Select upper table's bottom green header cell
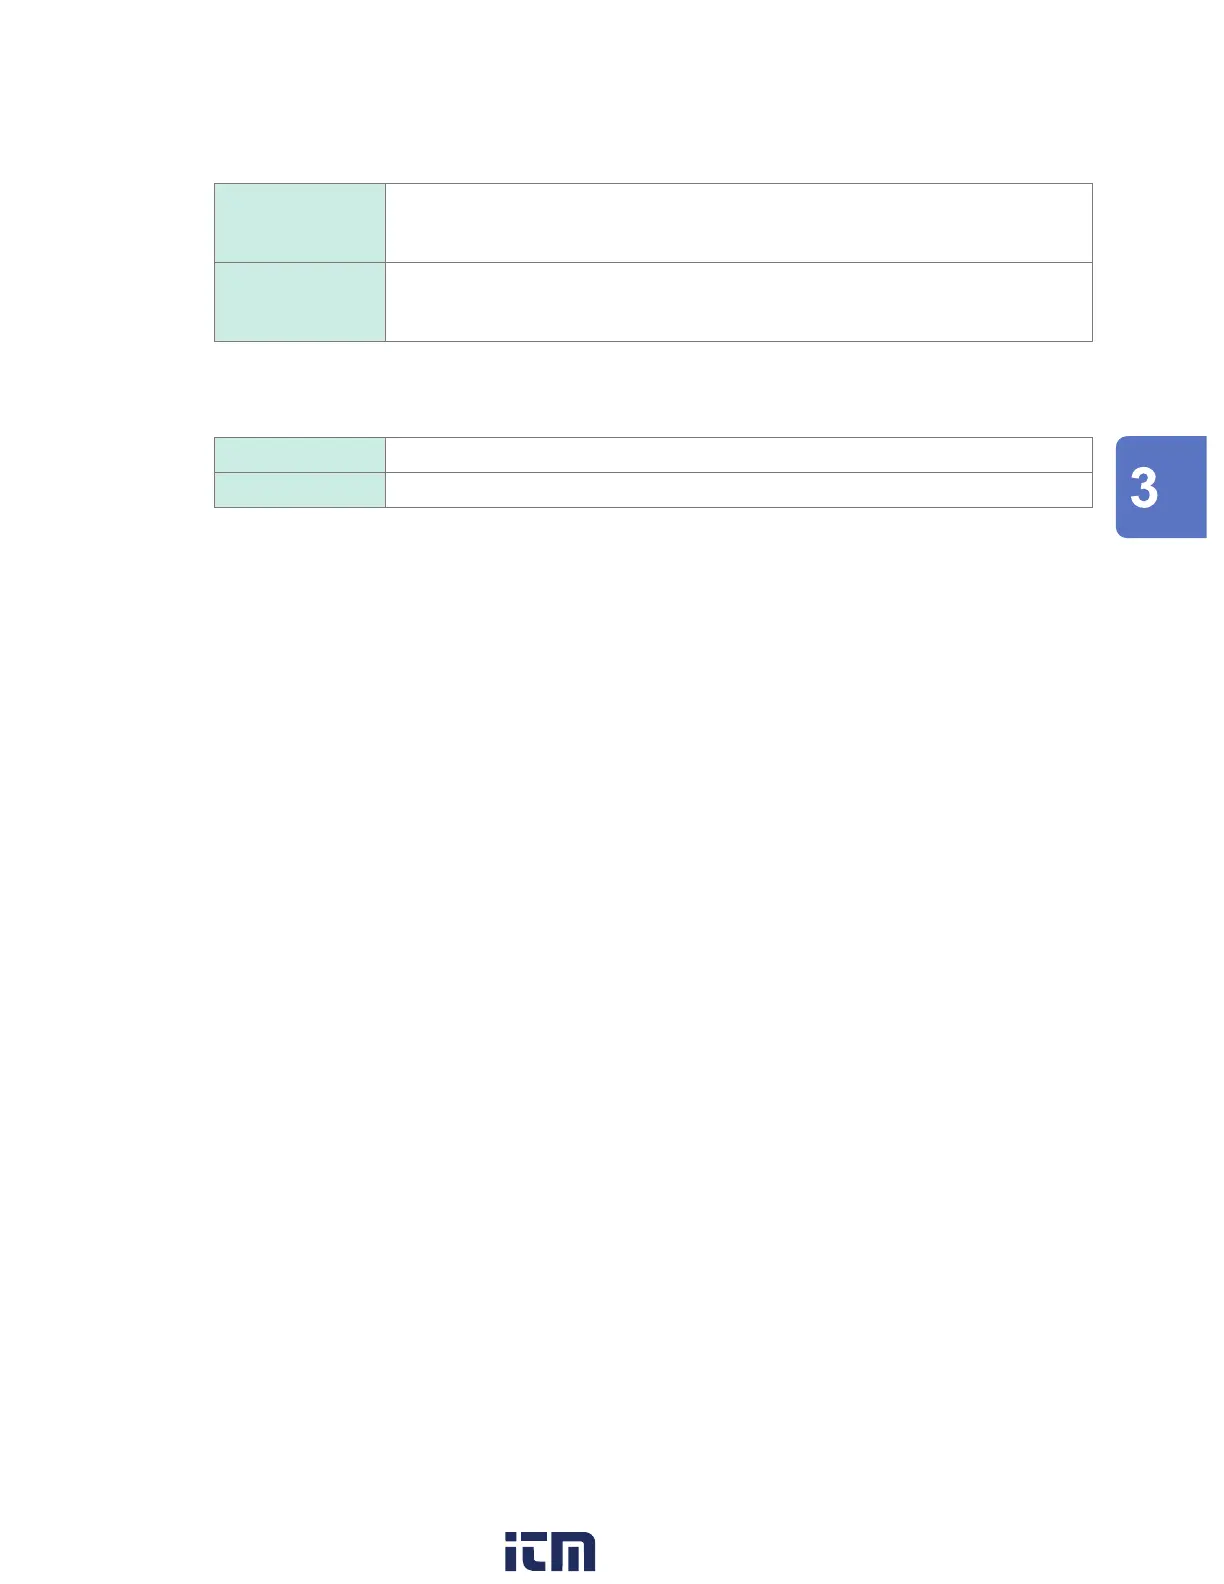Screen dimensions: 1224x1584 click(x=300, y=302)
